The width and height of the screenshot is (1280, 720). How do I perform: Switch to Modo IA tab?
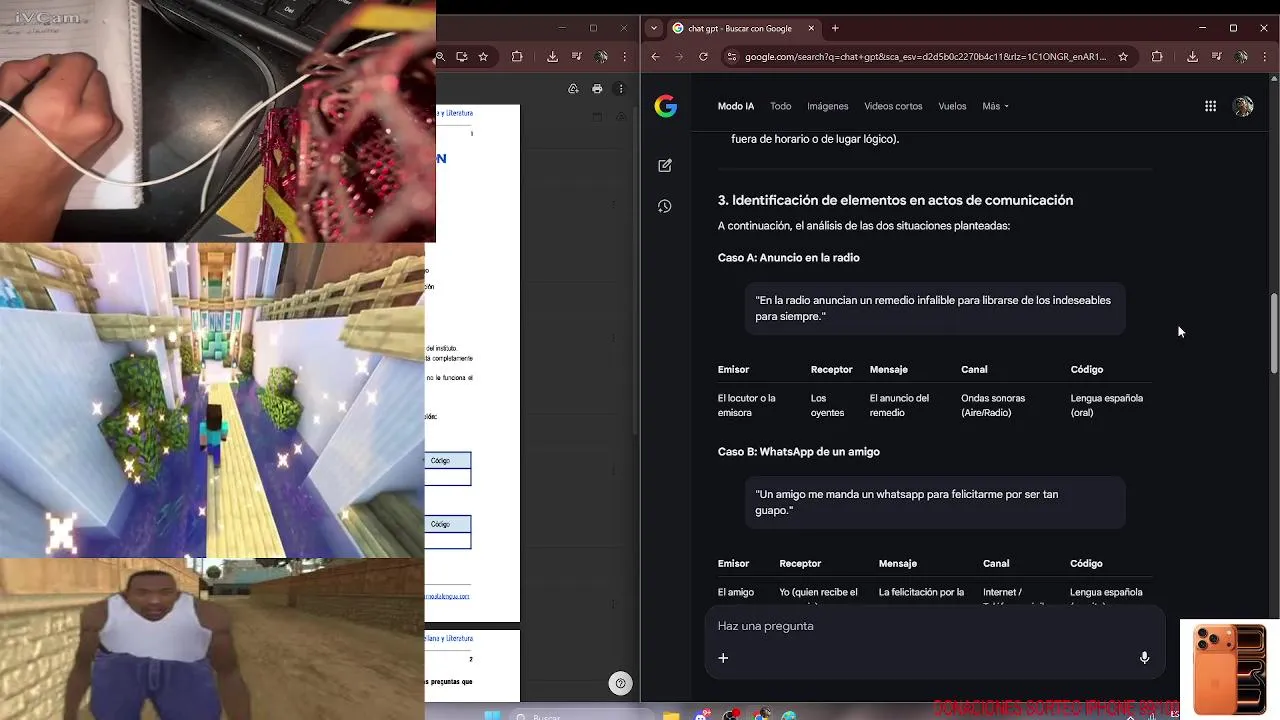pyautogui.click(x=736, y=106)
